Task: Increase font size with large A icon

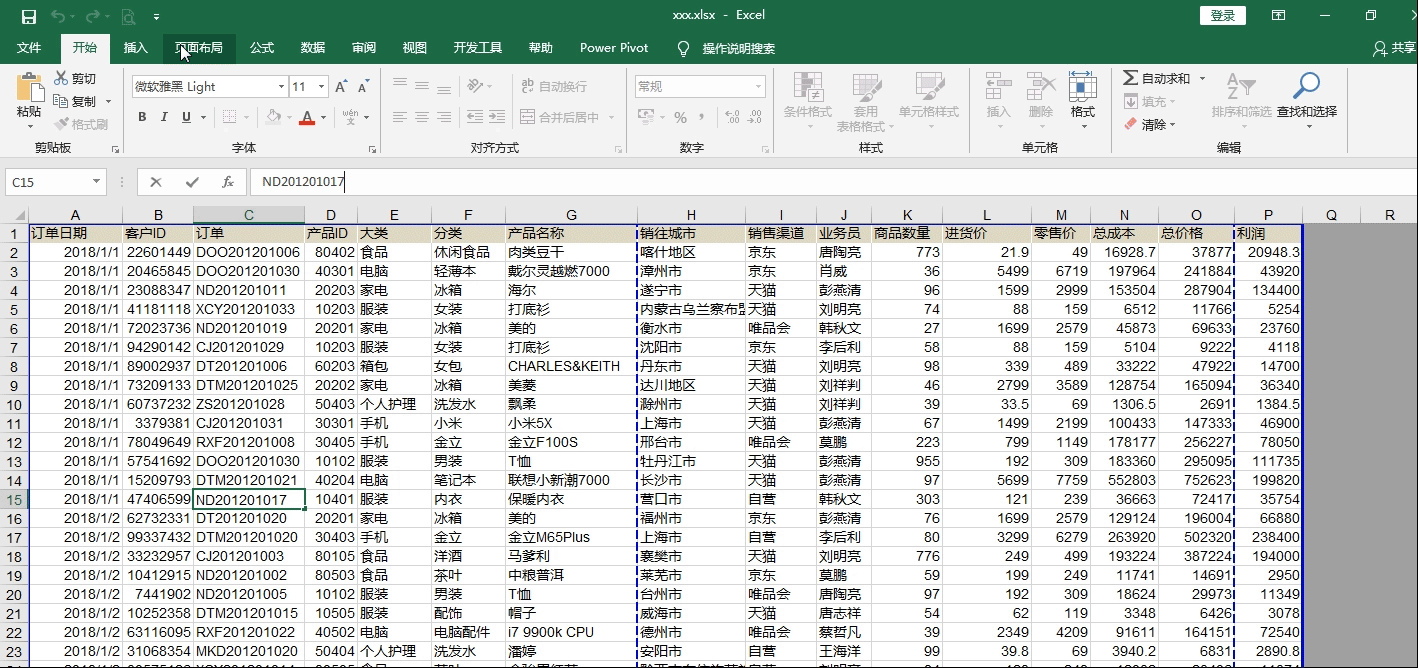Action: tap(341, 87)
